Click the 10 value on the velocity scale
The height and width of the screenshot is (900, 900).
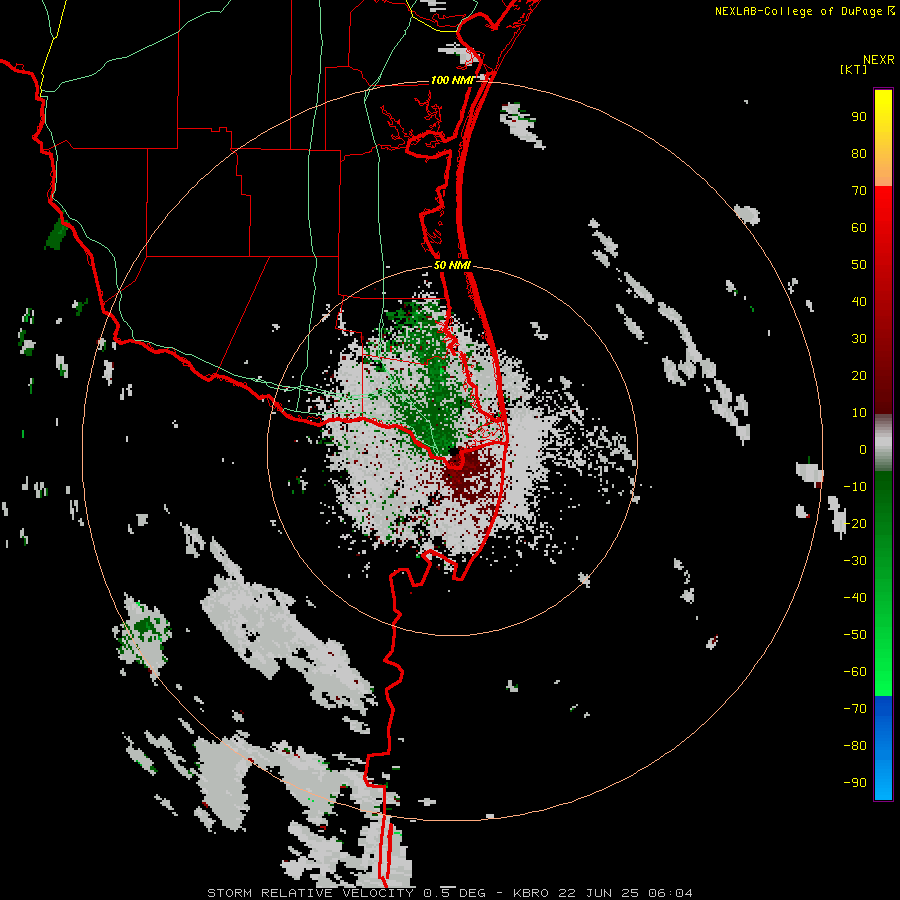pos(859,413)
